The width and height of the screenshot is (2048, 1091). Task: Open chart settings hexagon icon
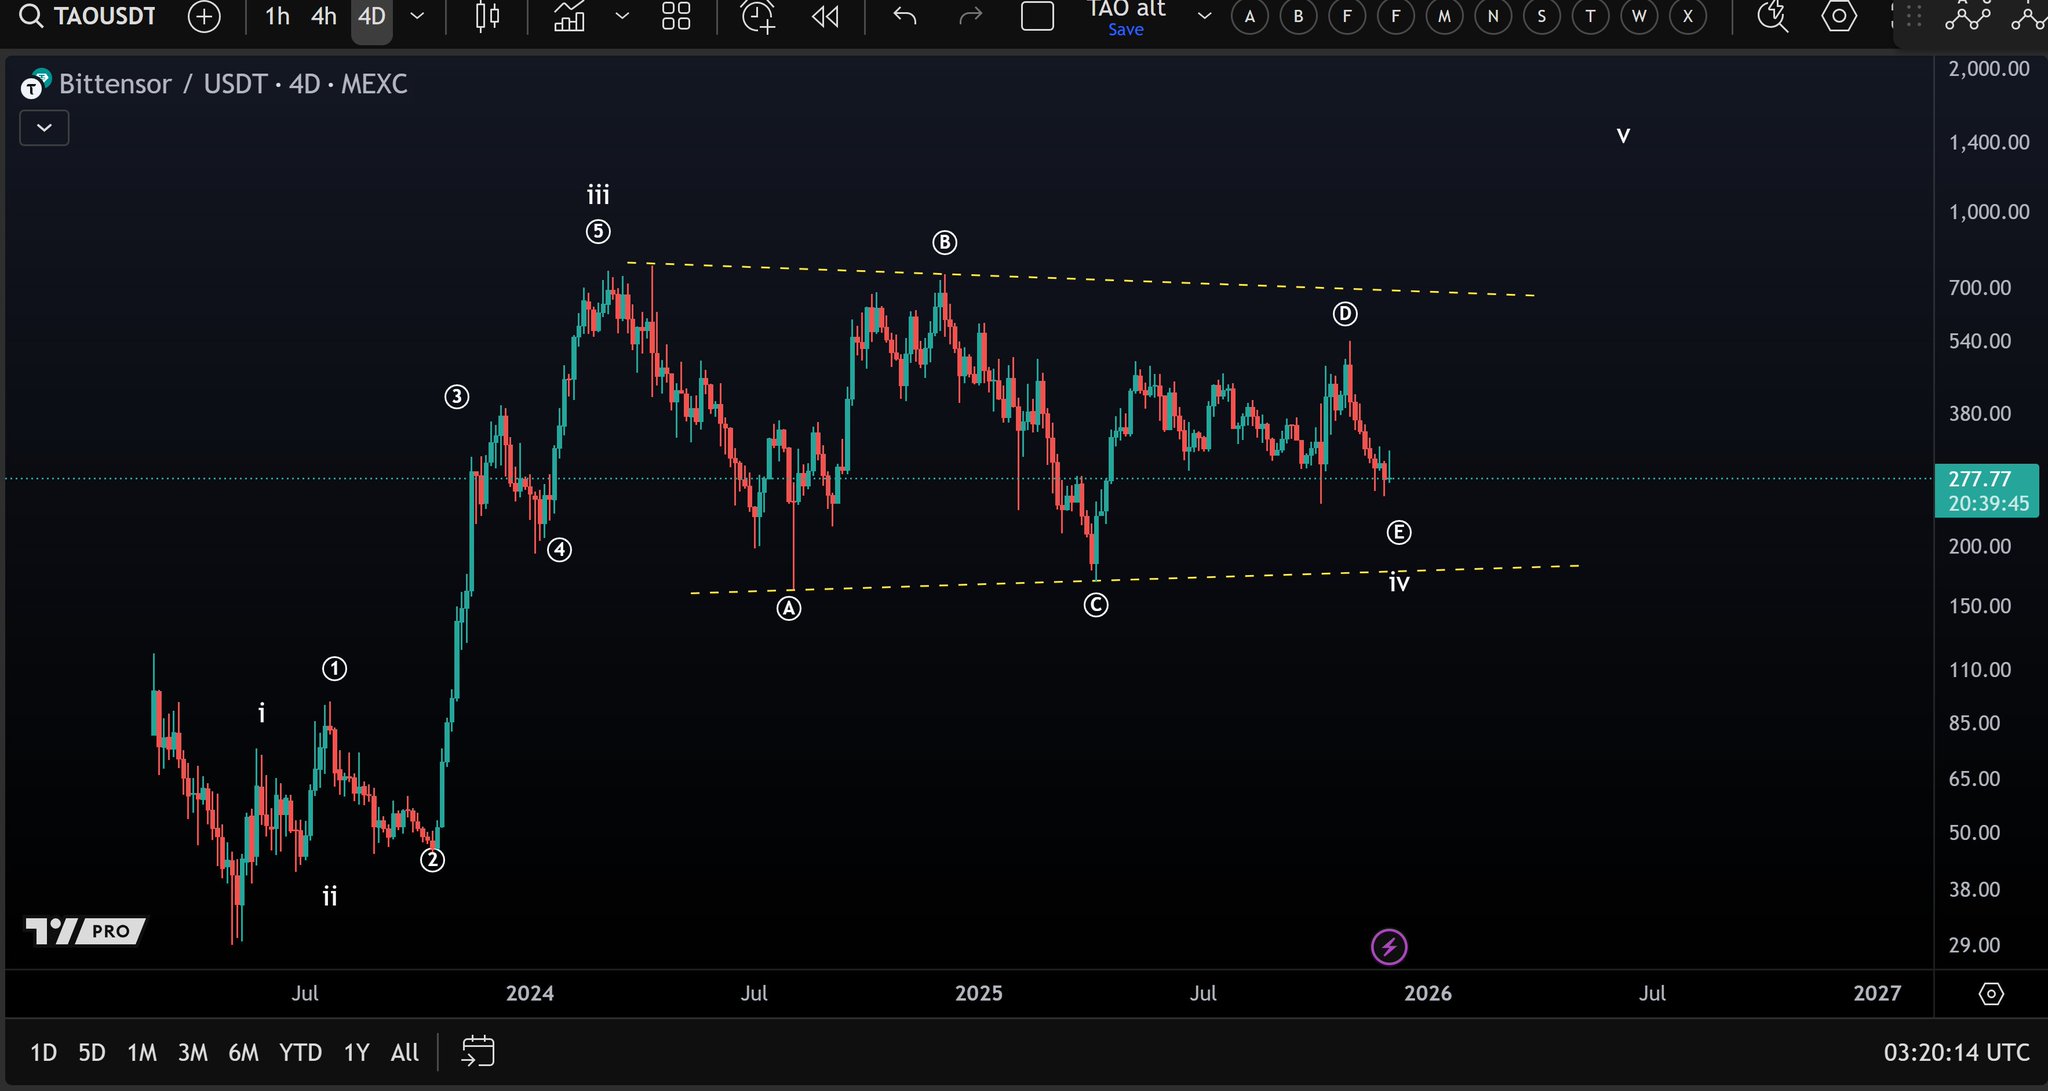pyautogui.click(x=1838, y=16)
